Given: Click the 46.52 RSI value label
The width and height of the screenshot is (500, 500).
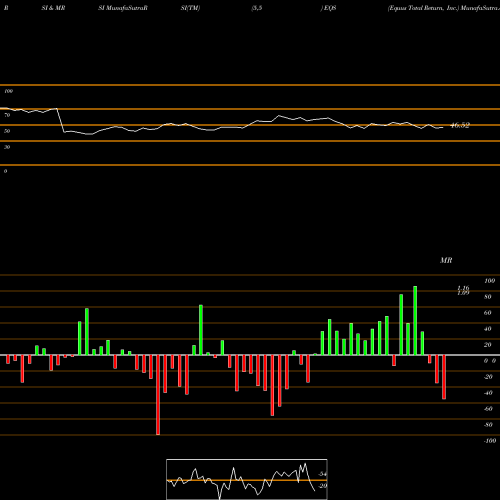Looking at the screenshot, I should (460, 125).
